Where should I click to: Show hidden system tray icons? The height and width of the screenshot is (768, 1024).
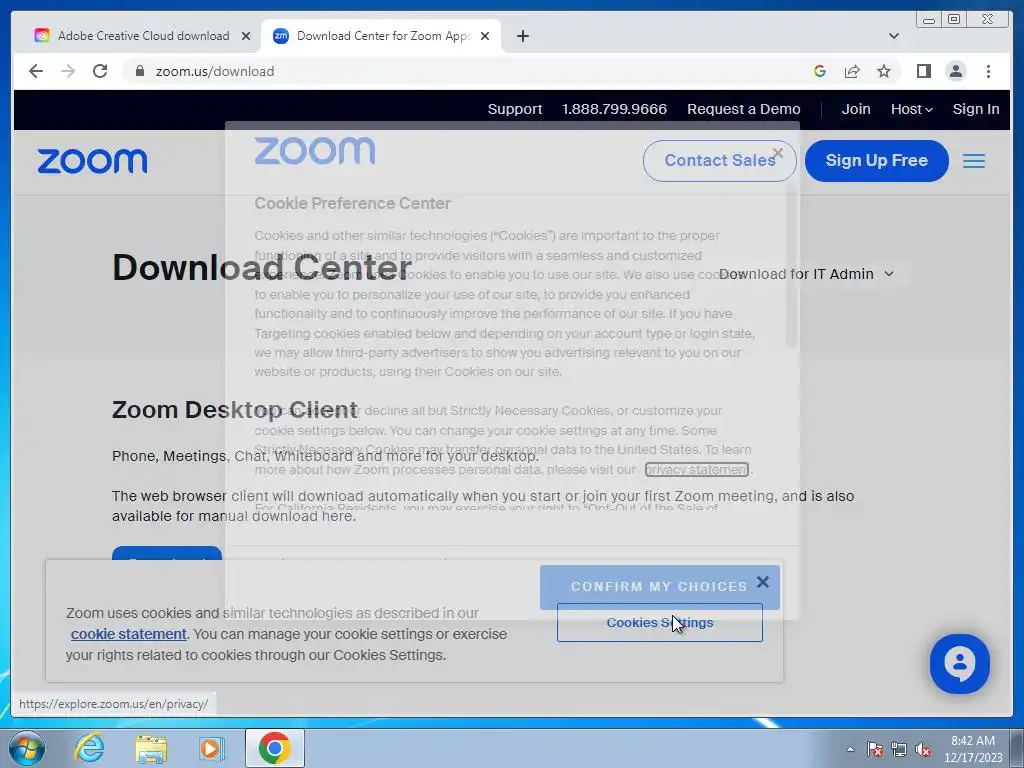[x=850, y=749]
